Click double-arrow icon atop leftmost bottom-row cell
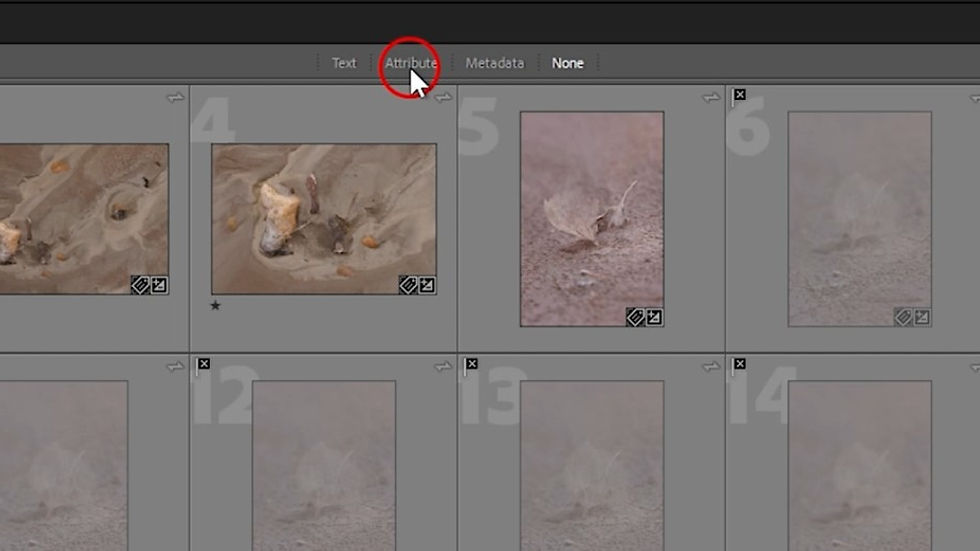Screen dimensions: 980x551 coord(176,367)
